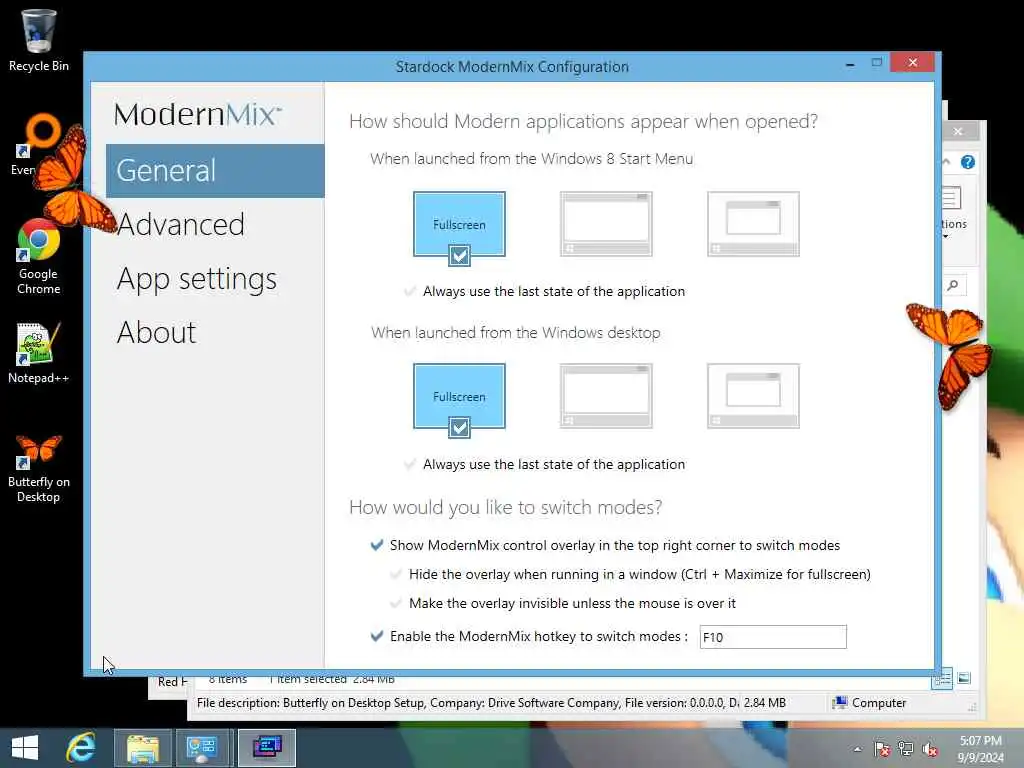Switch to the Advanced tab
The image size is (1024, 768).
pos(181,225)
